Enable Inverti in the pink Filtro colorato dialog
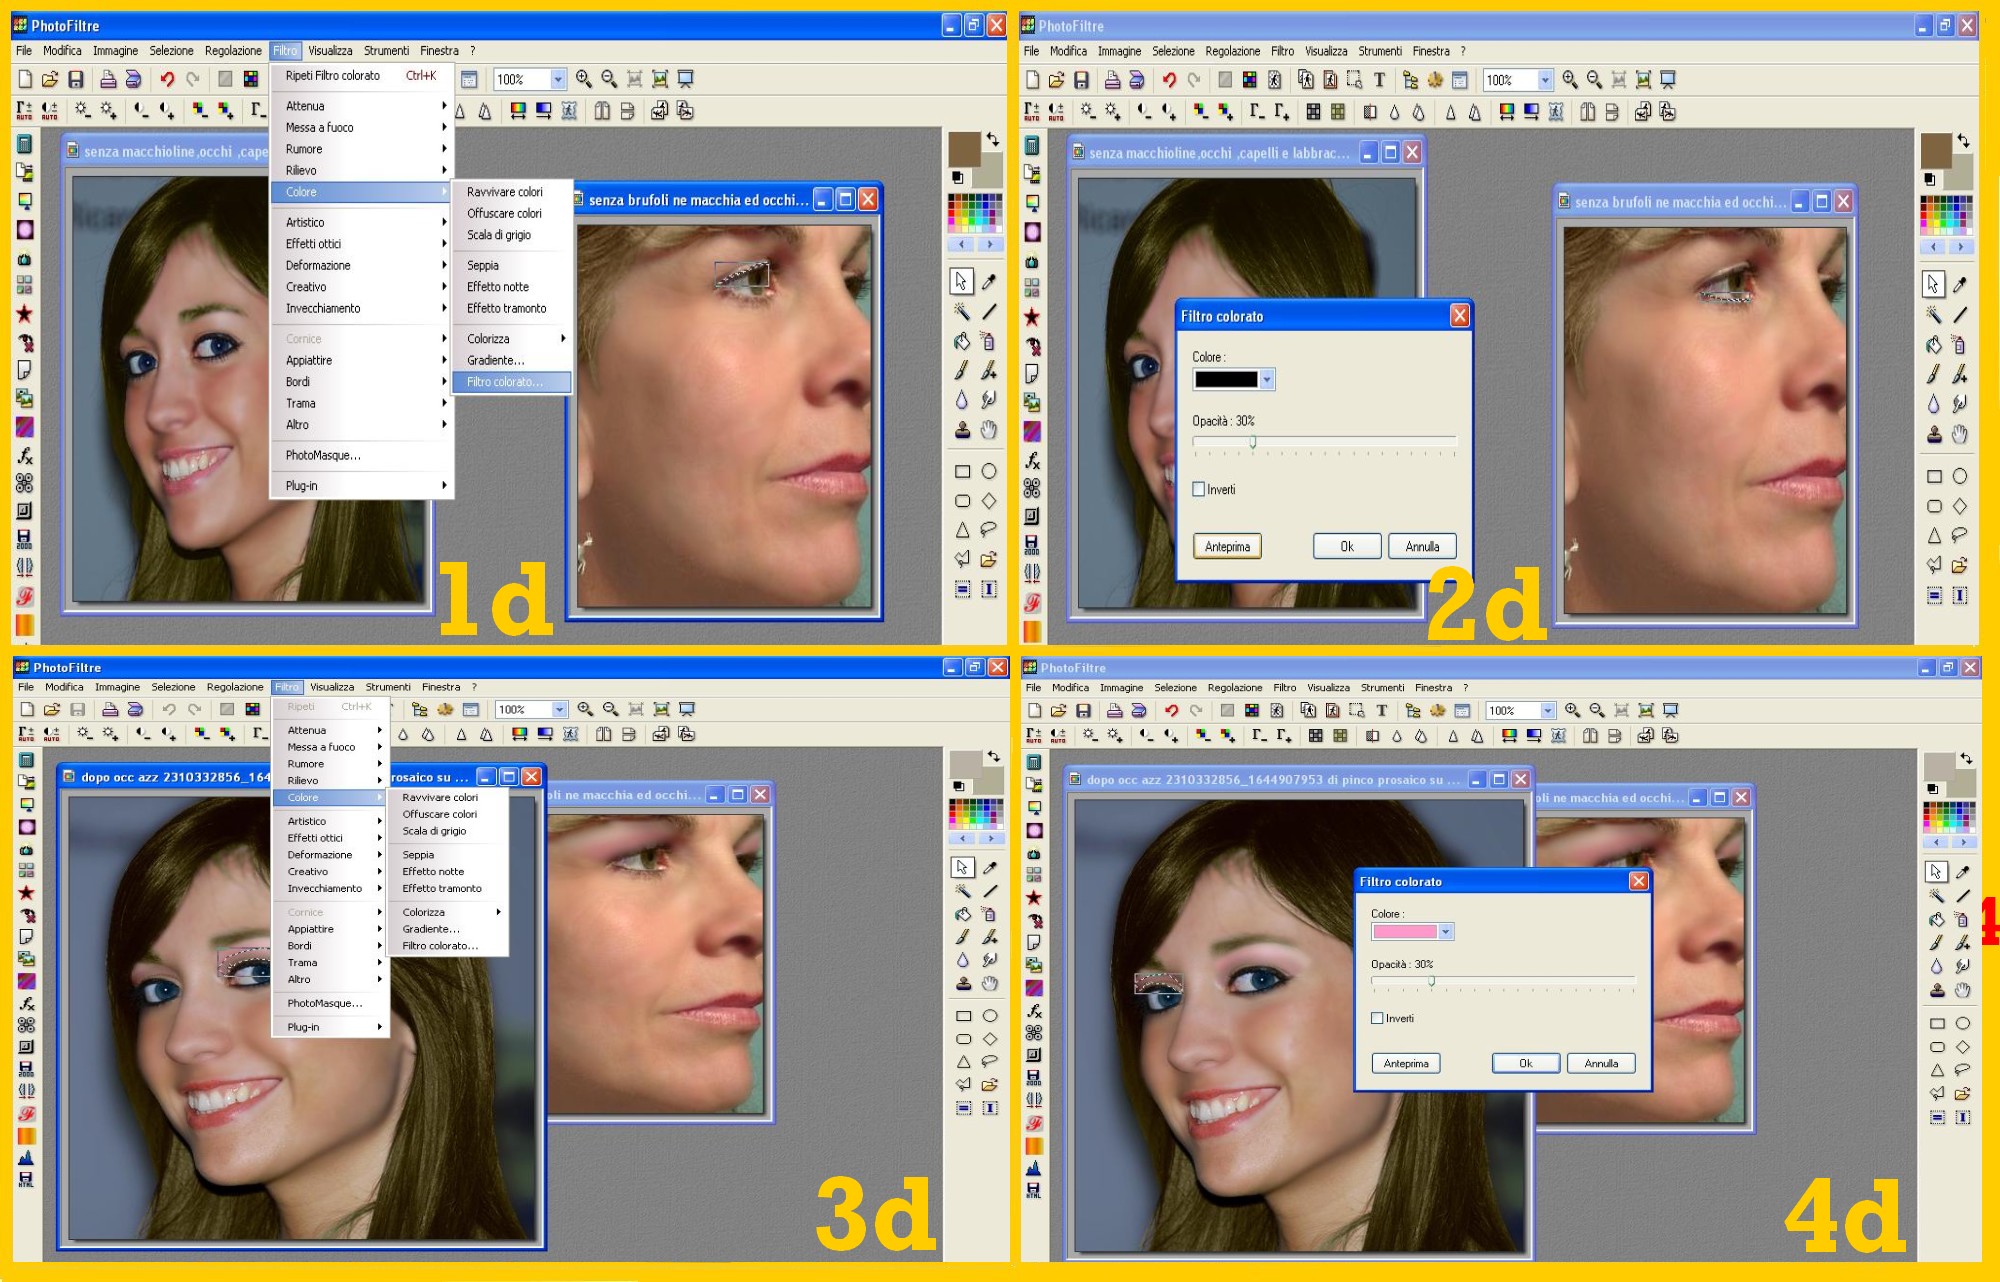Screen dimensions: 2000x1282 pos(1377,1018)
